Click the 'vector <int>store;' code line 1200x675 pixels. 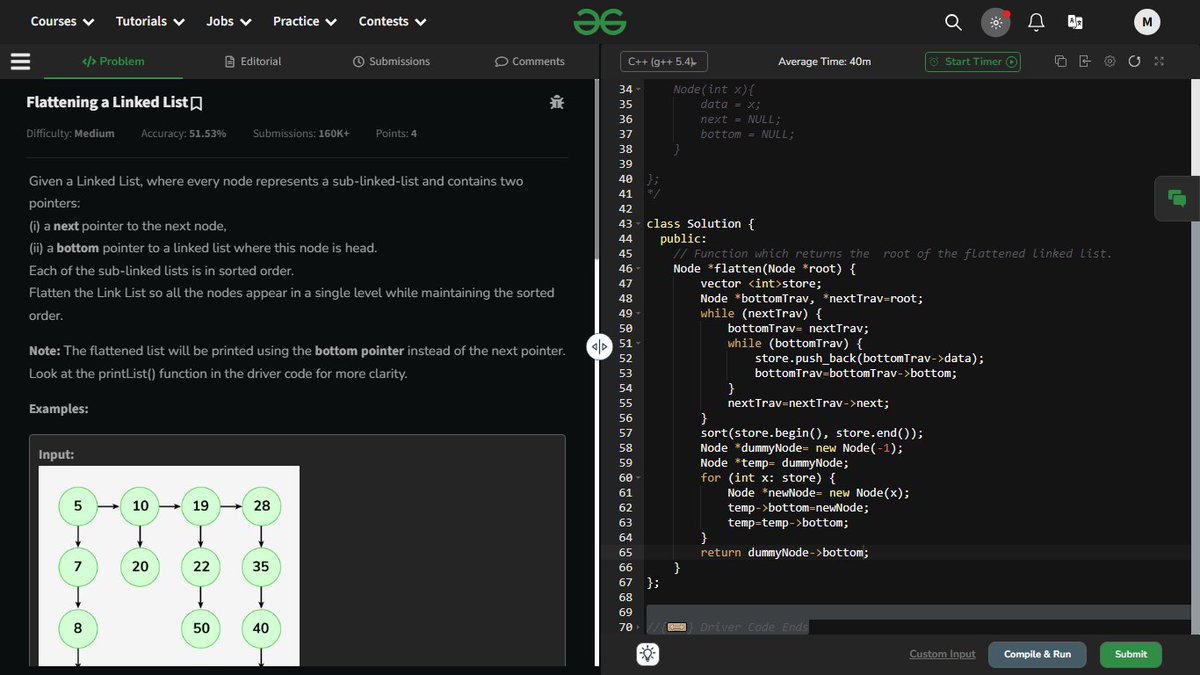tap(761, 284)
